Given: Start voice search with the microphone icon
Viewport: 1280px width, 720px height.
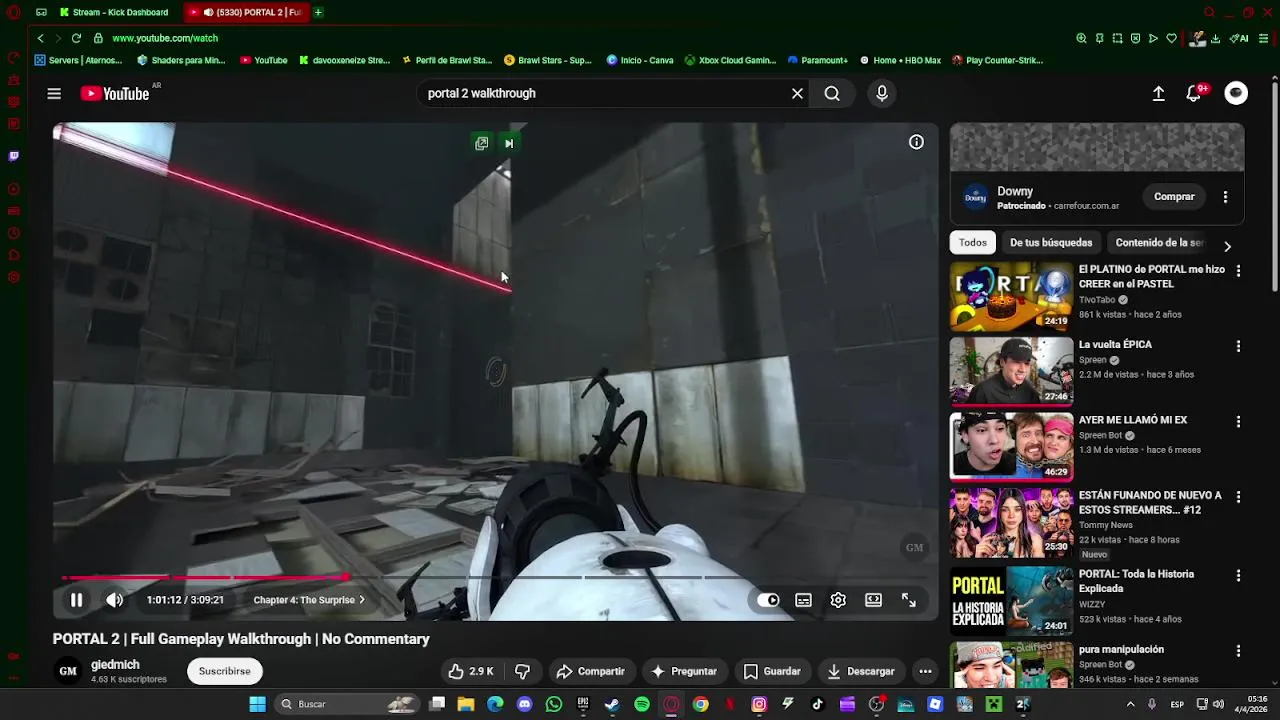Looking at the screenshot, I should click(x=881, y=93).
